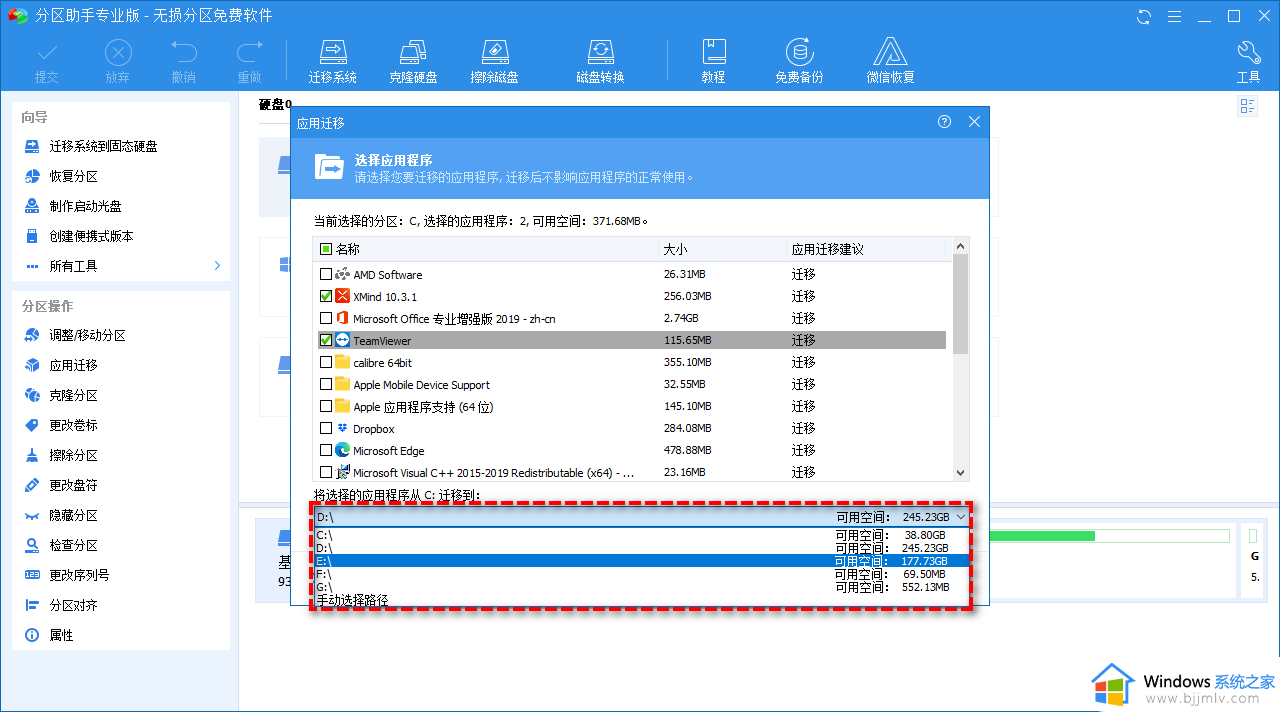Choose F:\ with 69.50MB free
Viewport: 1280px width, 712px height.
pos(641,574)
